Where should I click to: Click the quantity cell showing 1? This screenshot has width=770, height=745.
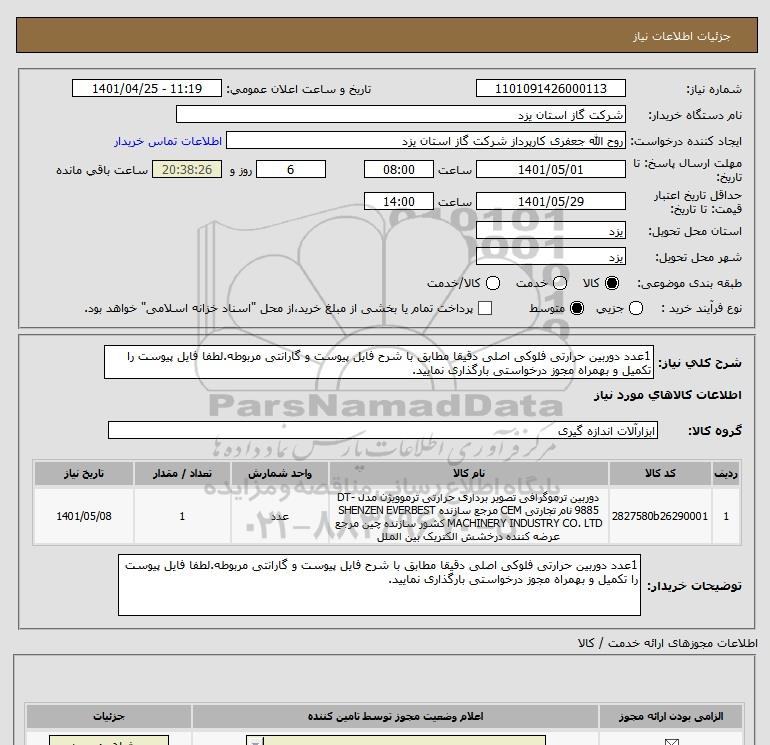pyautogui.click(x=182, y=516)
